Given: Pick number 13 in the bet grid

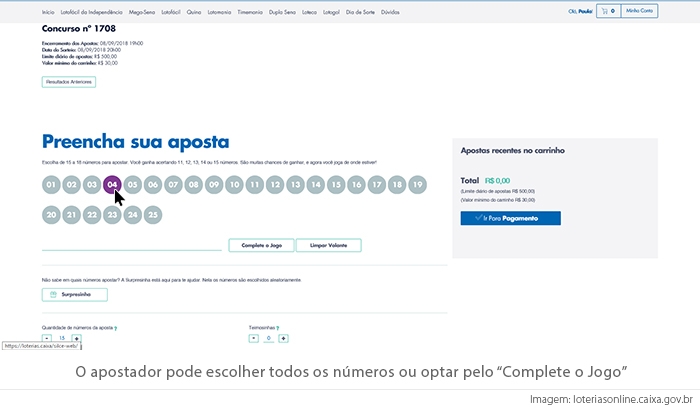Looking at the screenshot, I should pyautogui.click(x=295, y=185).
